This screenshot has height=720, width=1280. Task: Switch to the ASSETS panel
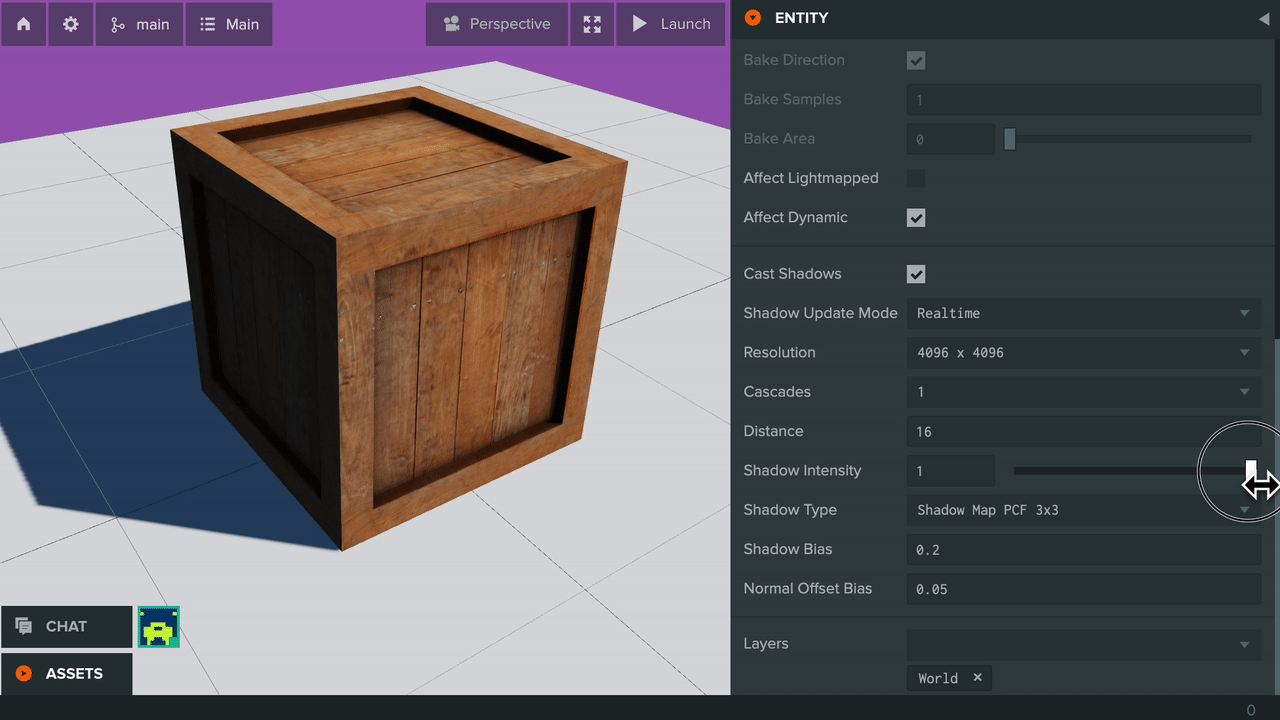[x=66, y=673]
